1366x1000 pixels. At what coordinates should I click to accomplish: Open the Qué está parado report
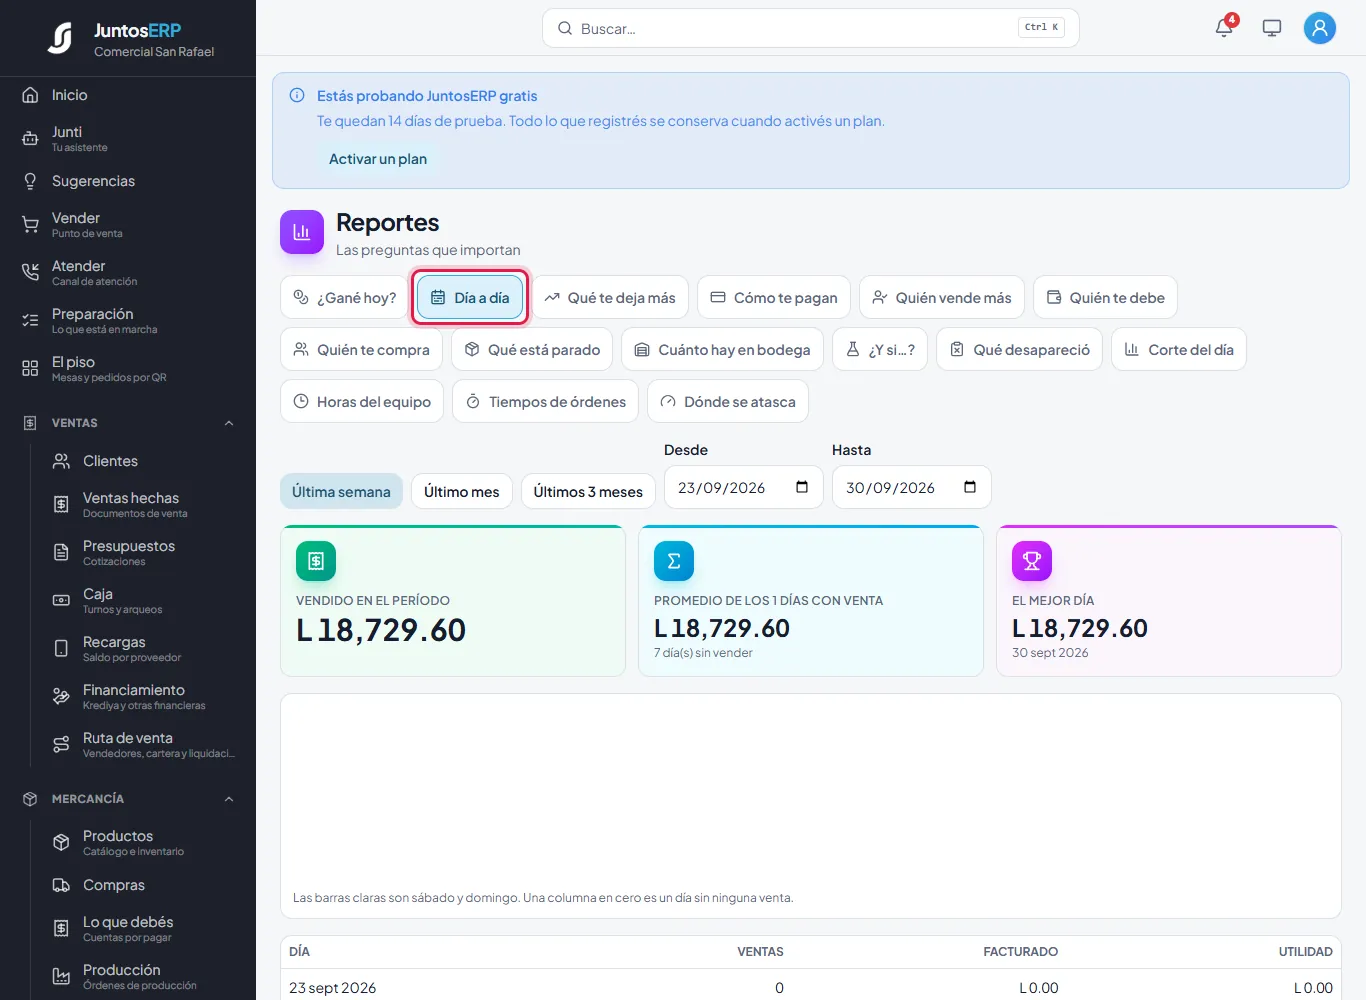coord(533,349)
